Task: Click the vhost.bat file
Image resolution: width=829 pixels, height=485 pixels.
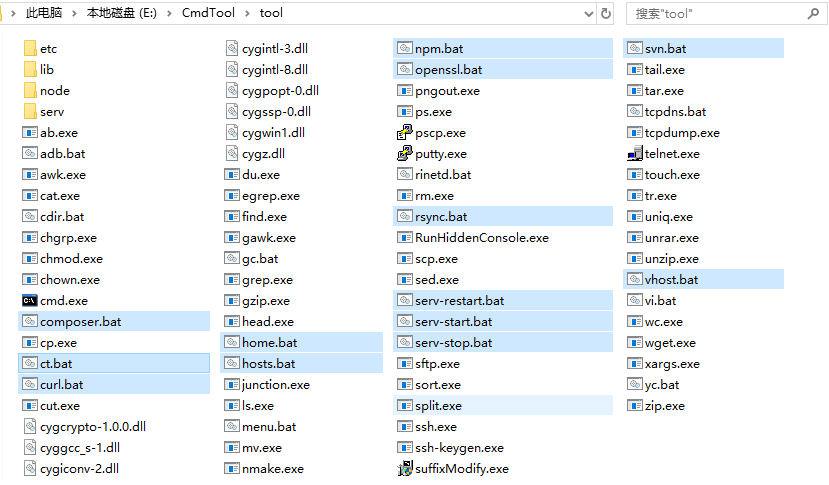Action: [x=671, y=280]
